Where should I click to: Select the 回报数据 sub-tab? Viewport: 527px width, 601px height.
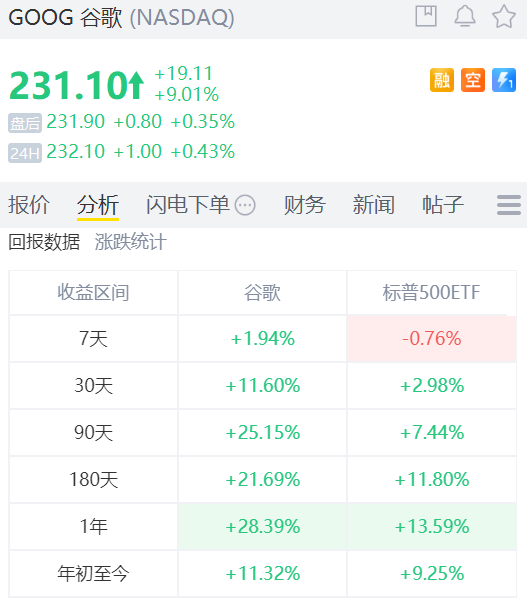pyautogui.click(x=44, y=242)
